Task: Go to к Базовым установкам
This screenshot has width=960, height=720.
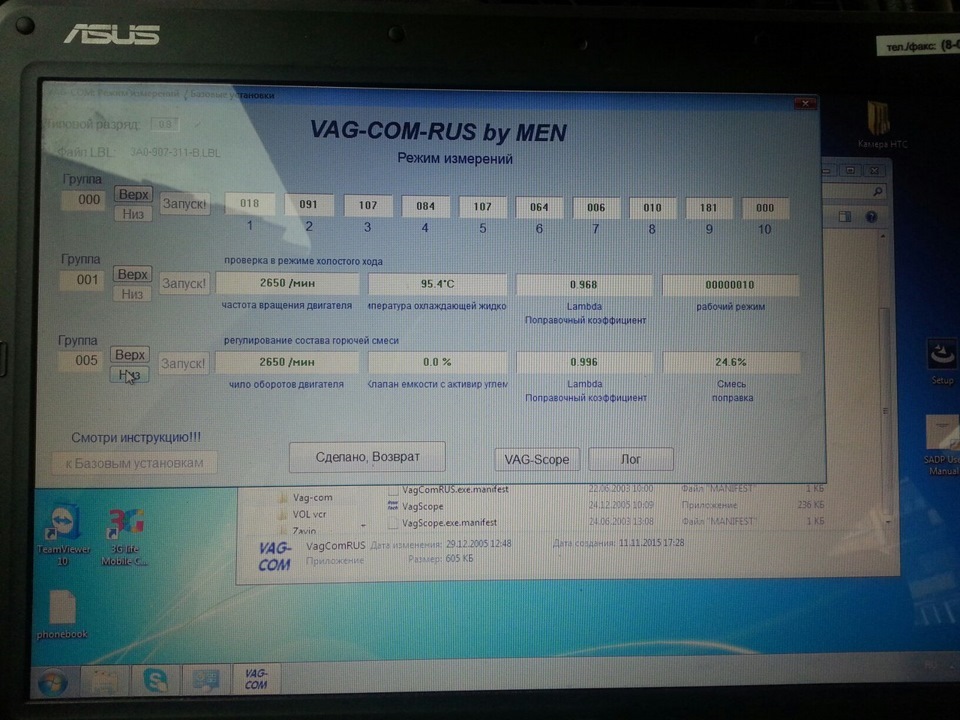Action: click(134, 463)
